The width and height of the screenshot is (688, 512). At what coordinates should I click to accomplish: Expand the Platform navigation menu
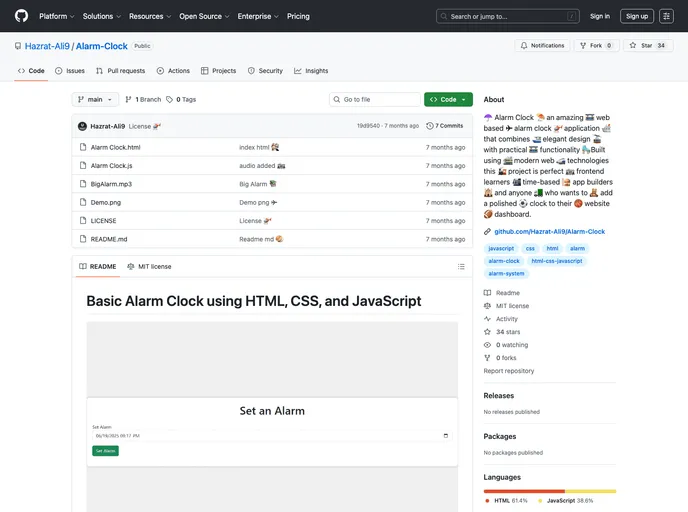point(57,16)
